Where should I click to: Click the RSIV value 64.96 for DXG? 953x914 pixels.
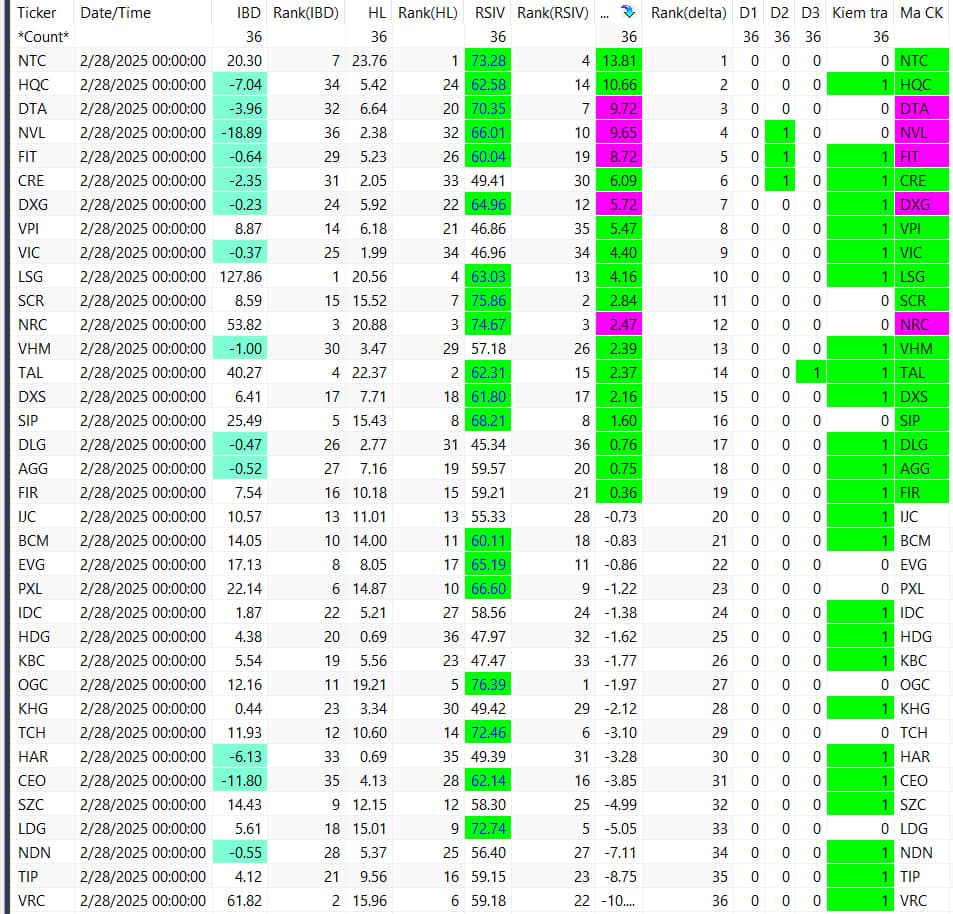pos(488,205)
